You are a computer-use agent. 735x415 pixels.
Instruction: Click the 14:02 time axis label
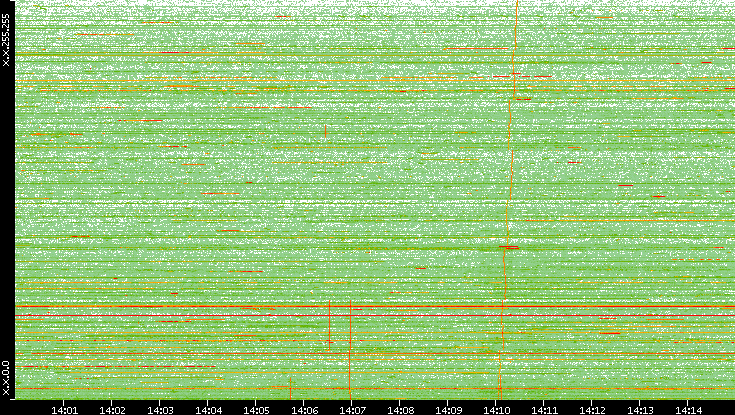(x=112, y=410)
